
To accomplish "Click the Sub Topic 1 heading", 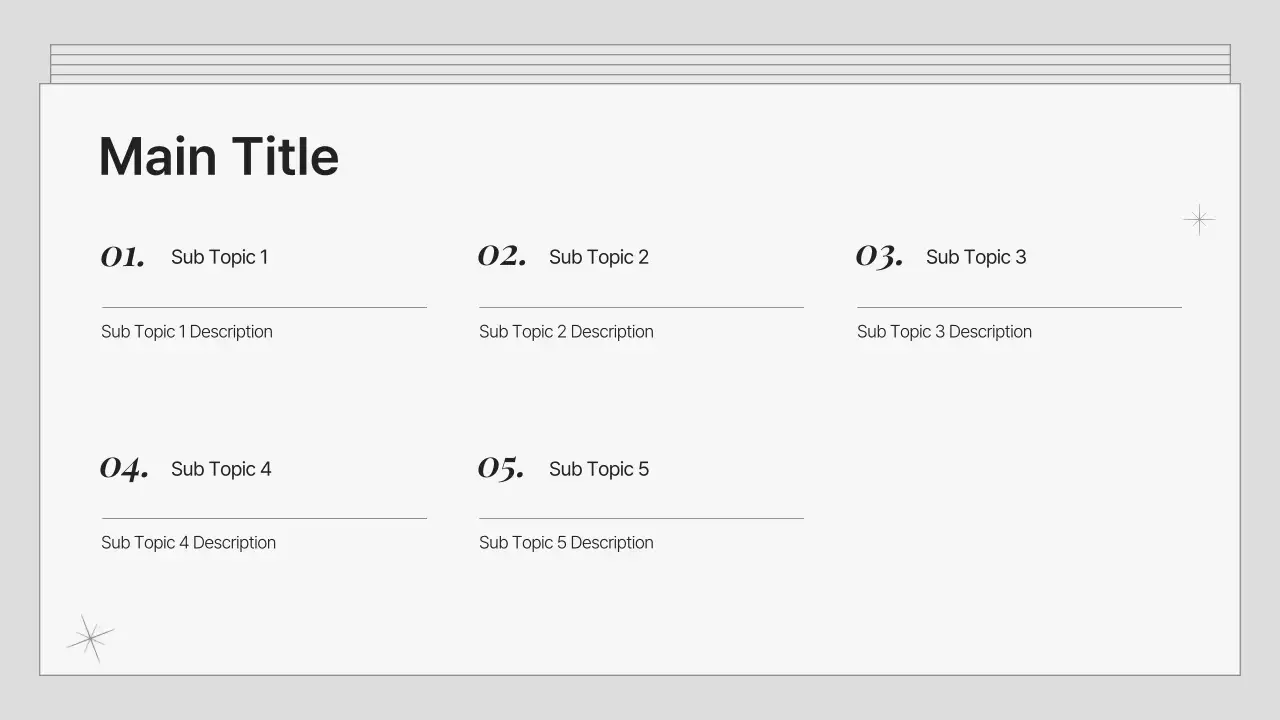I will pos(219,257).
